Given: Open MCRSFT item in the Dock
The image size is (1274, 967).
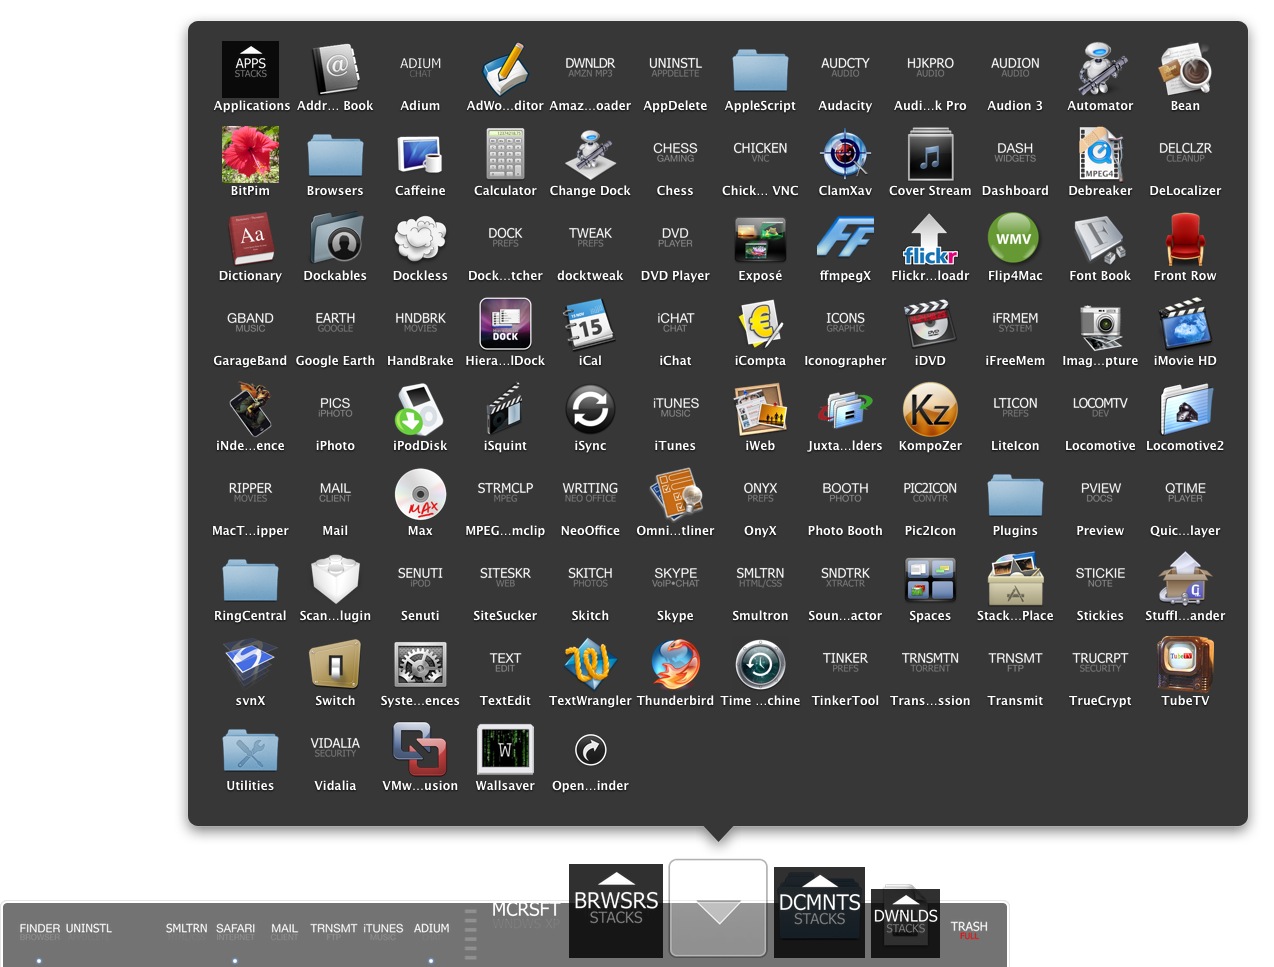Looking at the screenshot, I should 524,913.
